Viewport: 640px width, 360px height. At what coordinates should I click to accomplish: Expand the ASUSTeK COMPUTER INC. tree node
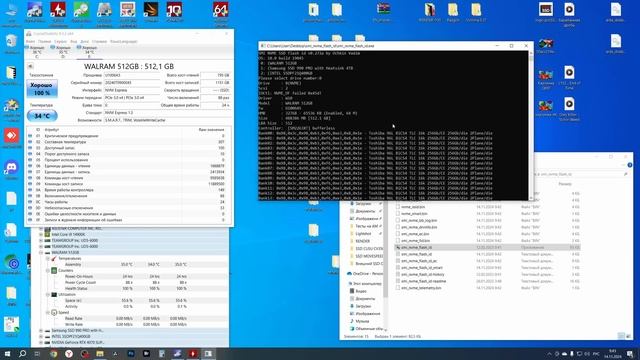click(x=41, y=229)
